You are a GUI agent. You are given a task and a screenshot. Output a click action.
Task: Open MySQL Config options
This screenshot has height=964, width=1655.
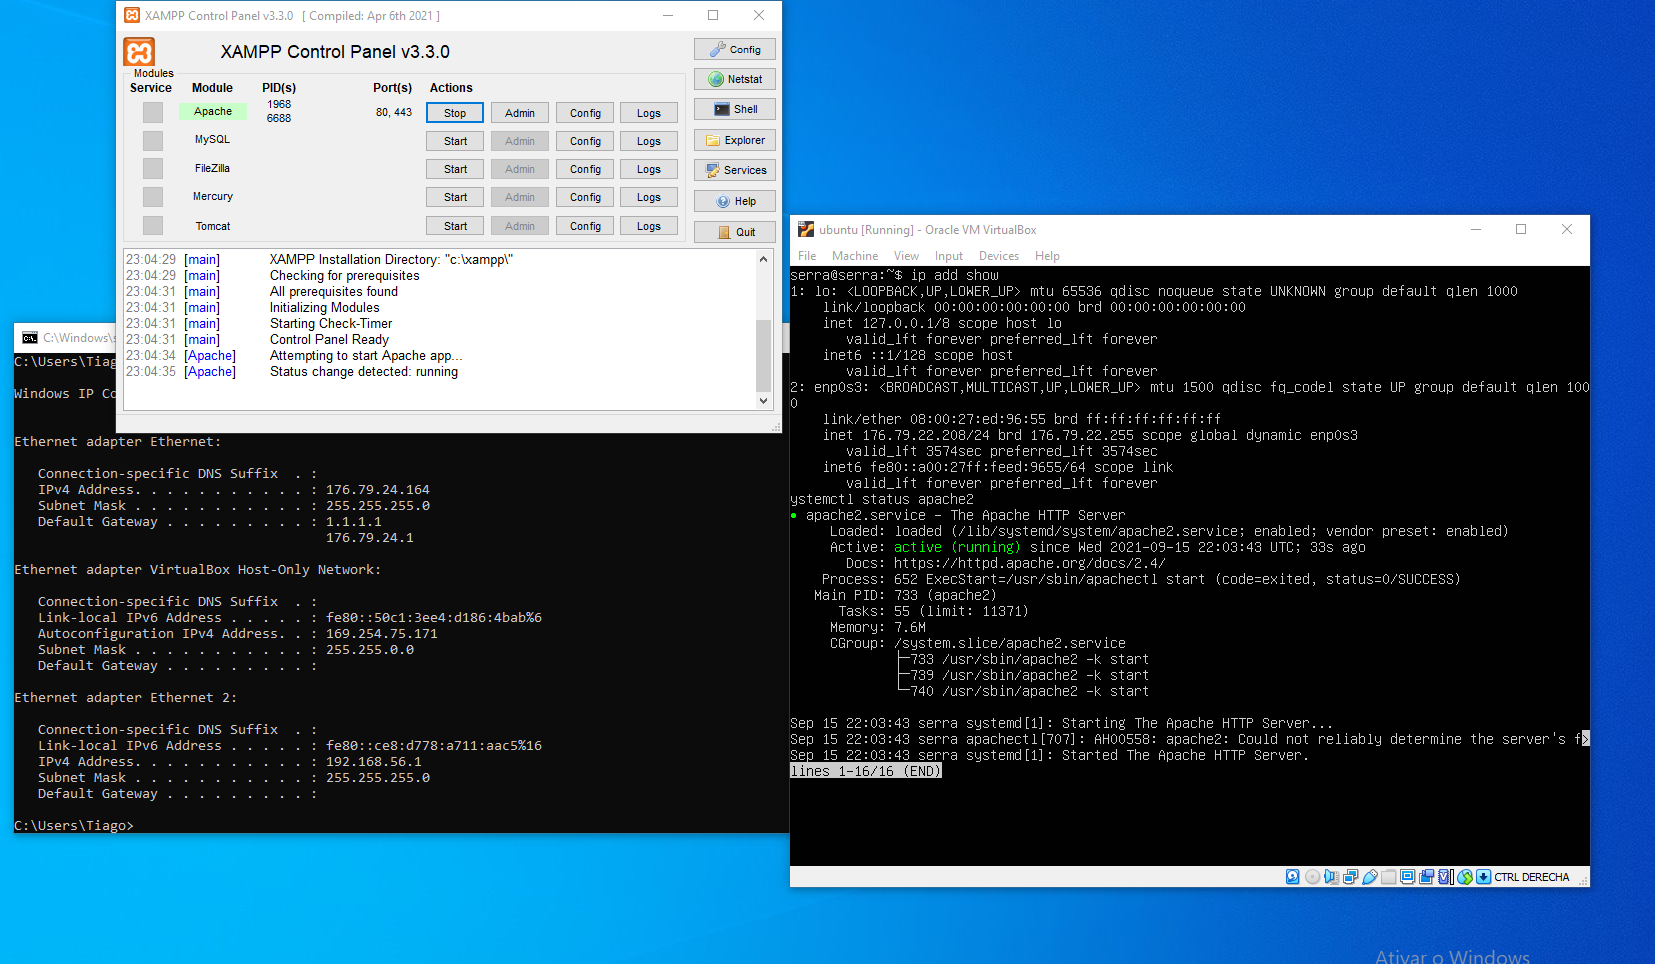coord(585,141)
